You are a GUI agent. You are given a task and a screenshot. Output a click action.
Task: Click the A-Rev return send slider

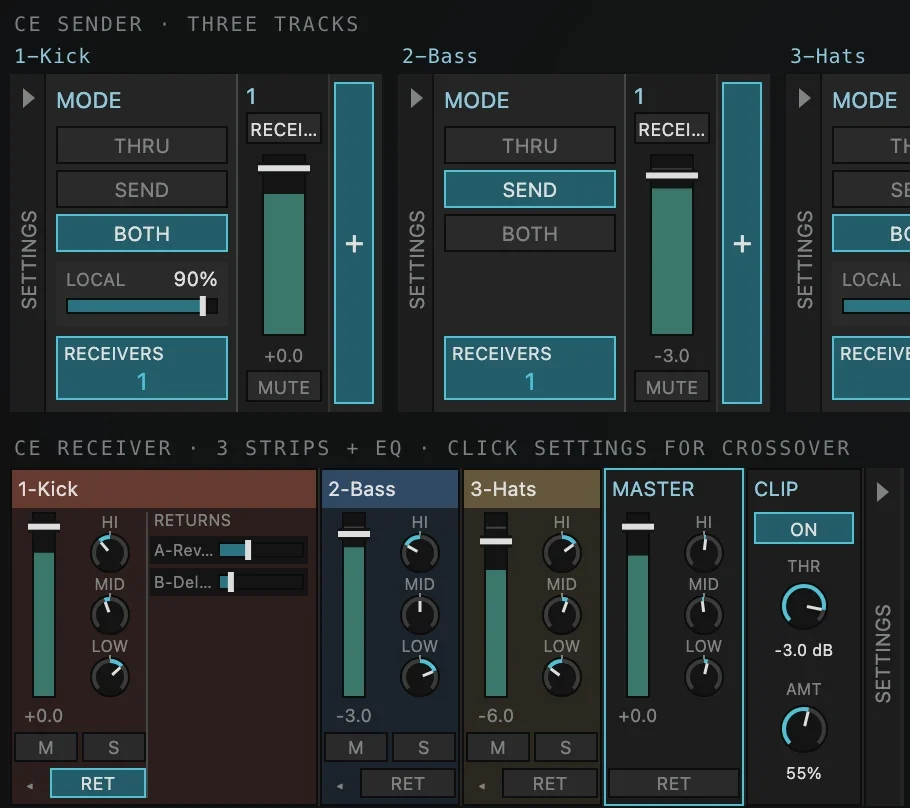click(262, 550)
